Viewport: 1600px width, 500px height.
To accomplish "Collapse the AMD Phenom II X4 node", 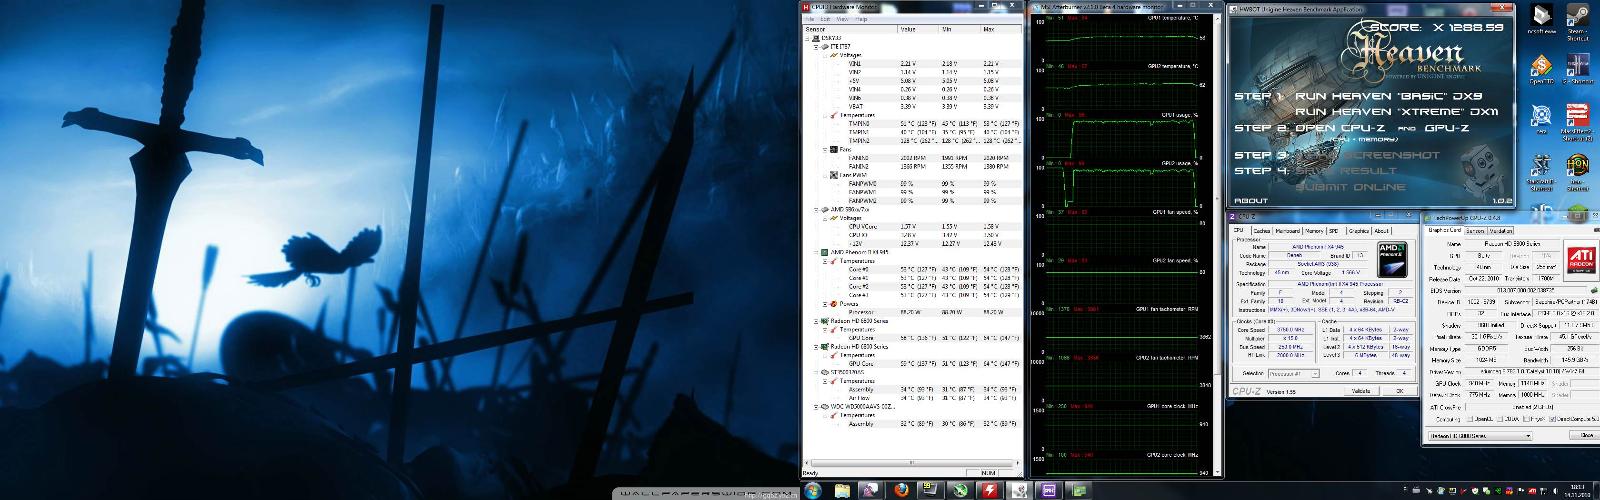I will click(x=816, y=251).
